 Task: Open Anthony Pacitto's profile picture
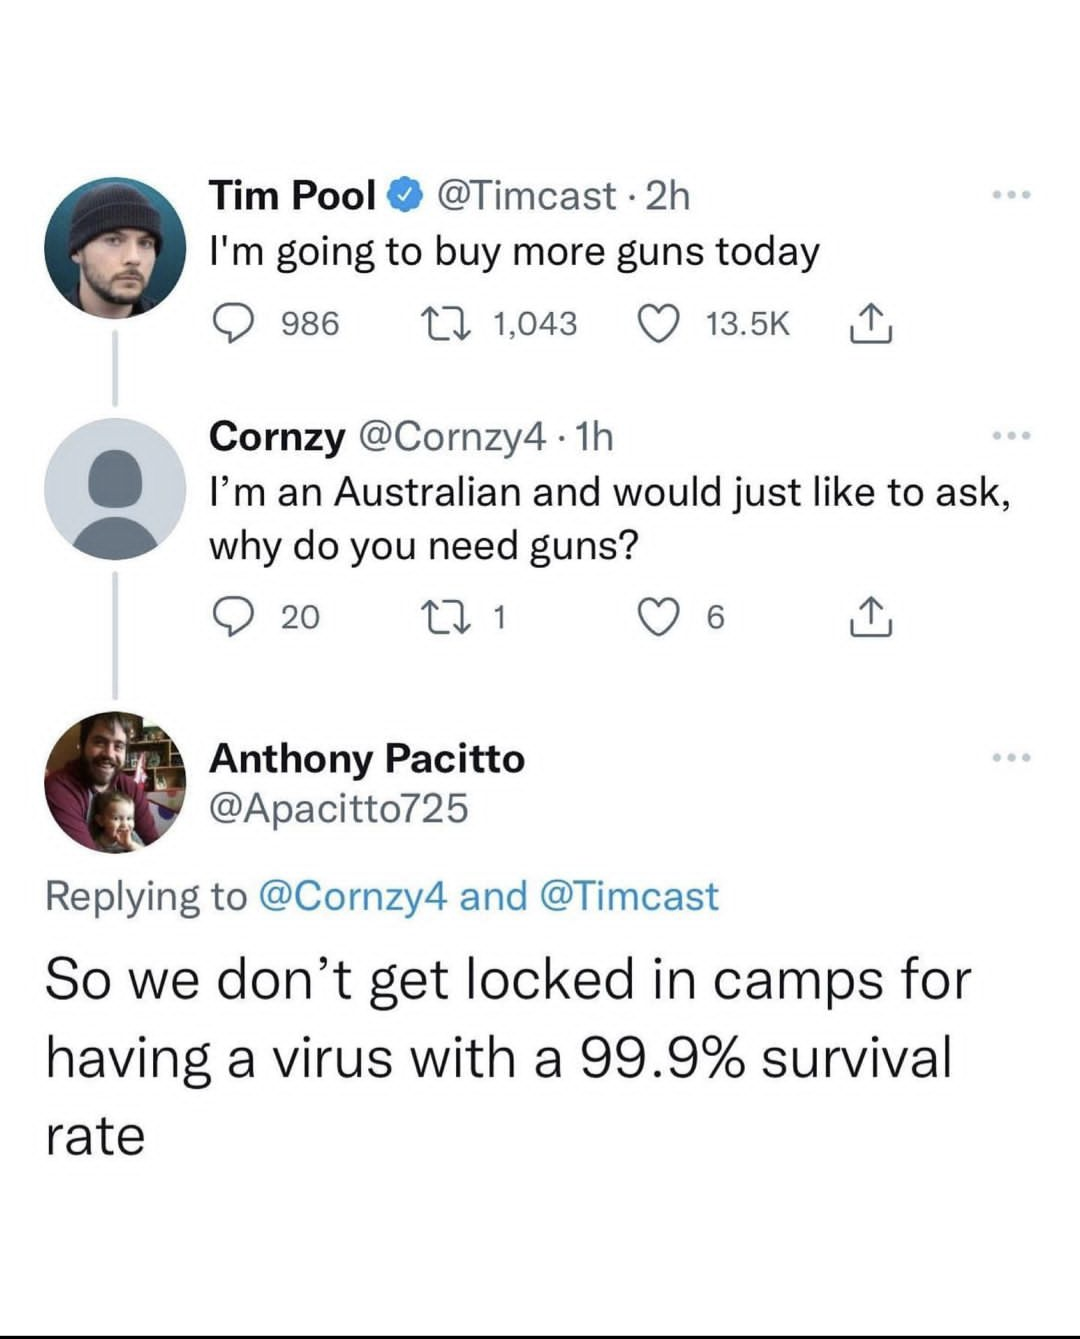coord(115,782)
